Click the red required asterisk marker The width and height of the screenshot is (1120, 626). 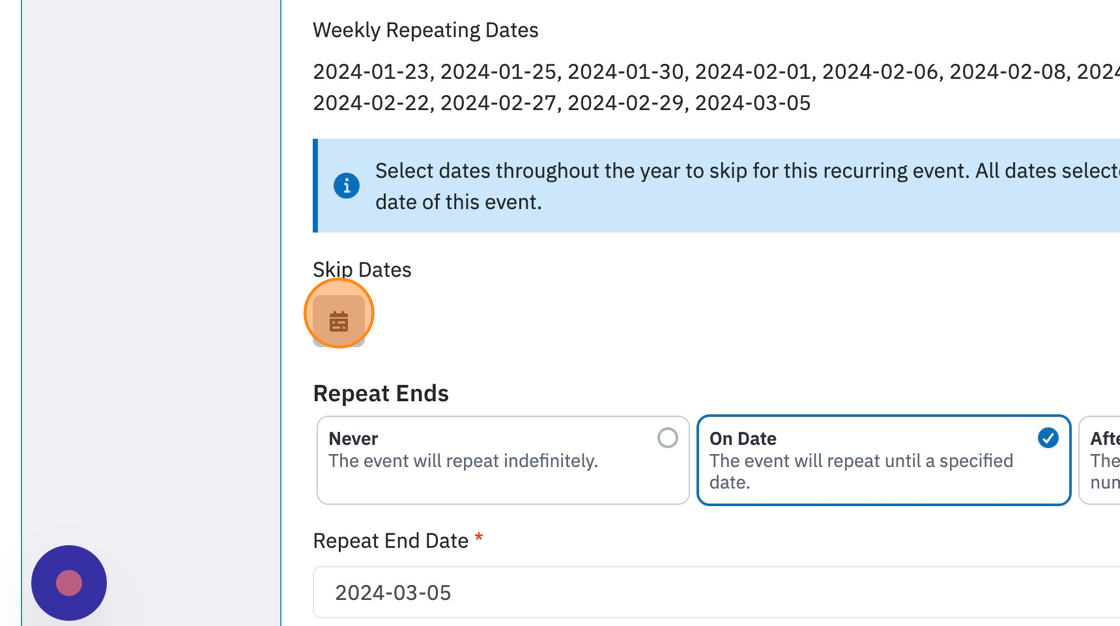tap(479, 537)
